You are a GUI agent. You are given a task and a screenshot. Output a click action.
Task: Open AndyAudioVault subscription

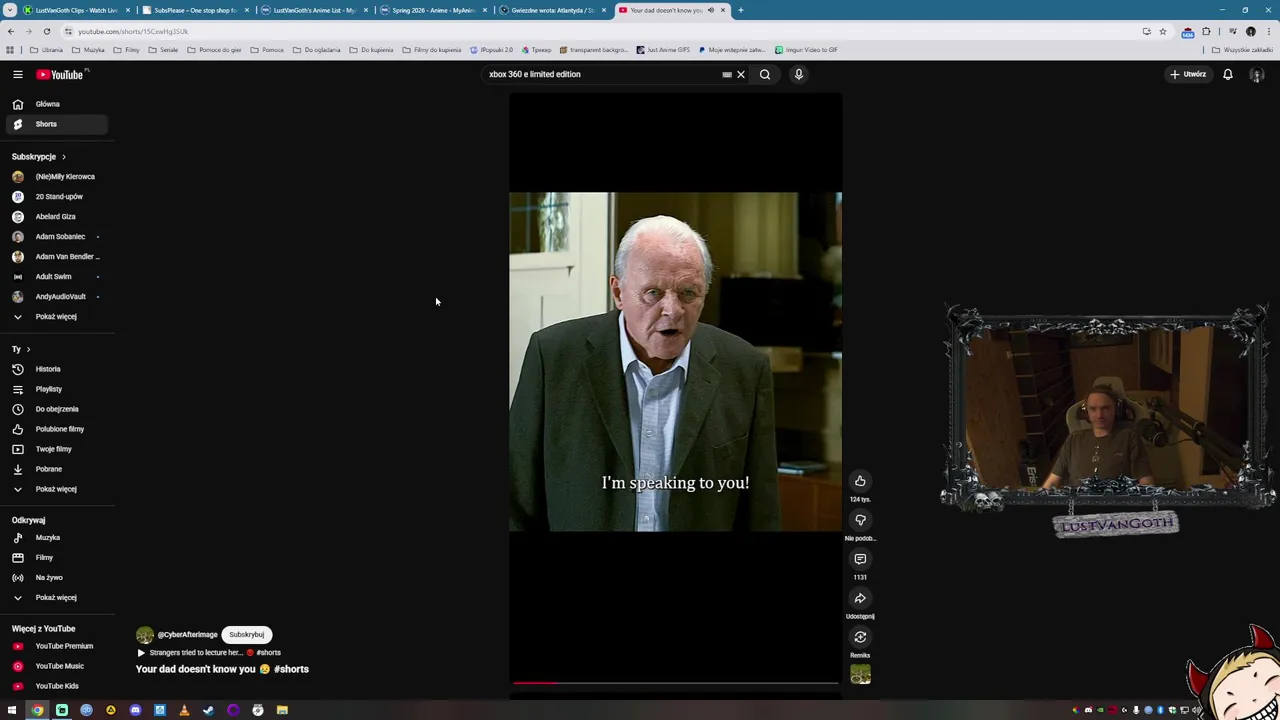tap(57, 296)
